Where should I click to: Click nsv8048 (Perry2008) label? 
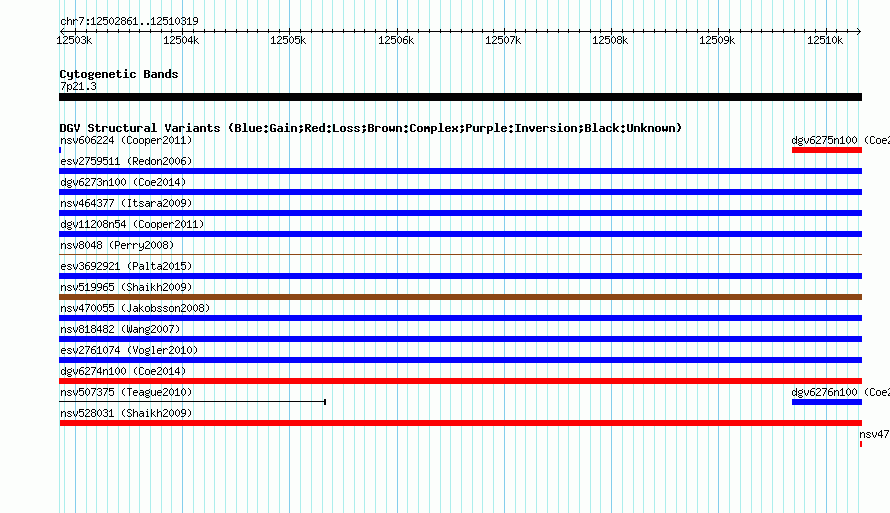[x=117, y=245]
